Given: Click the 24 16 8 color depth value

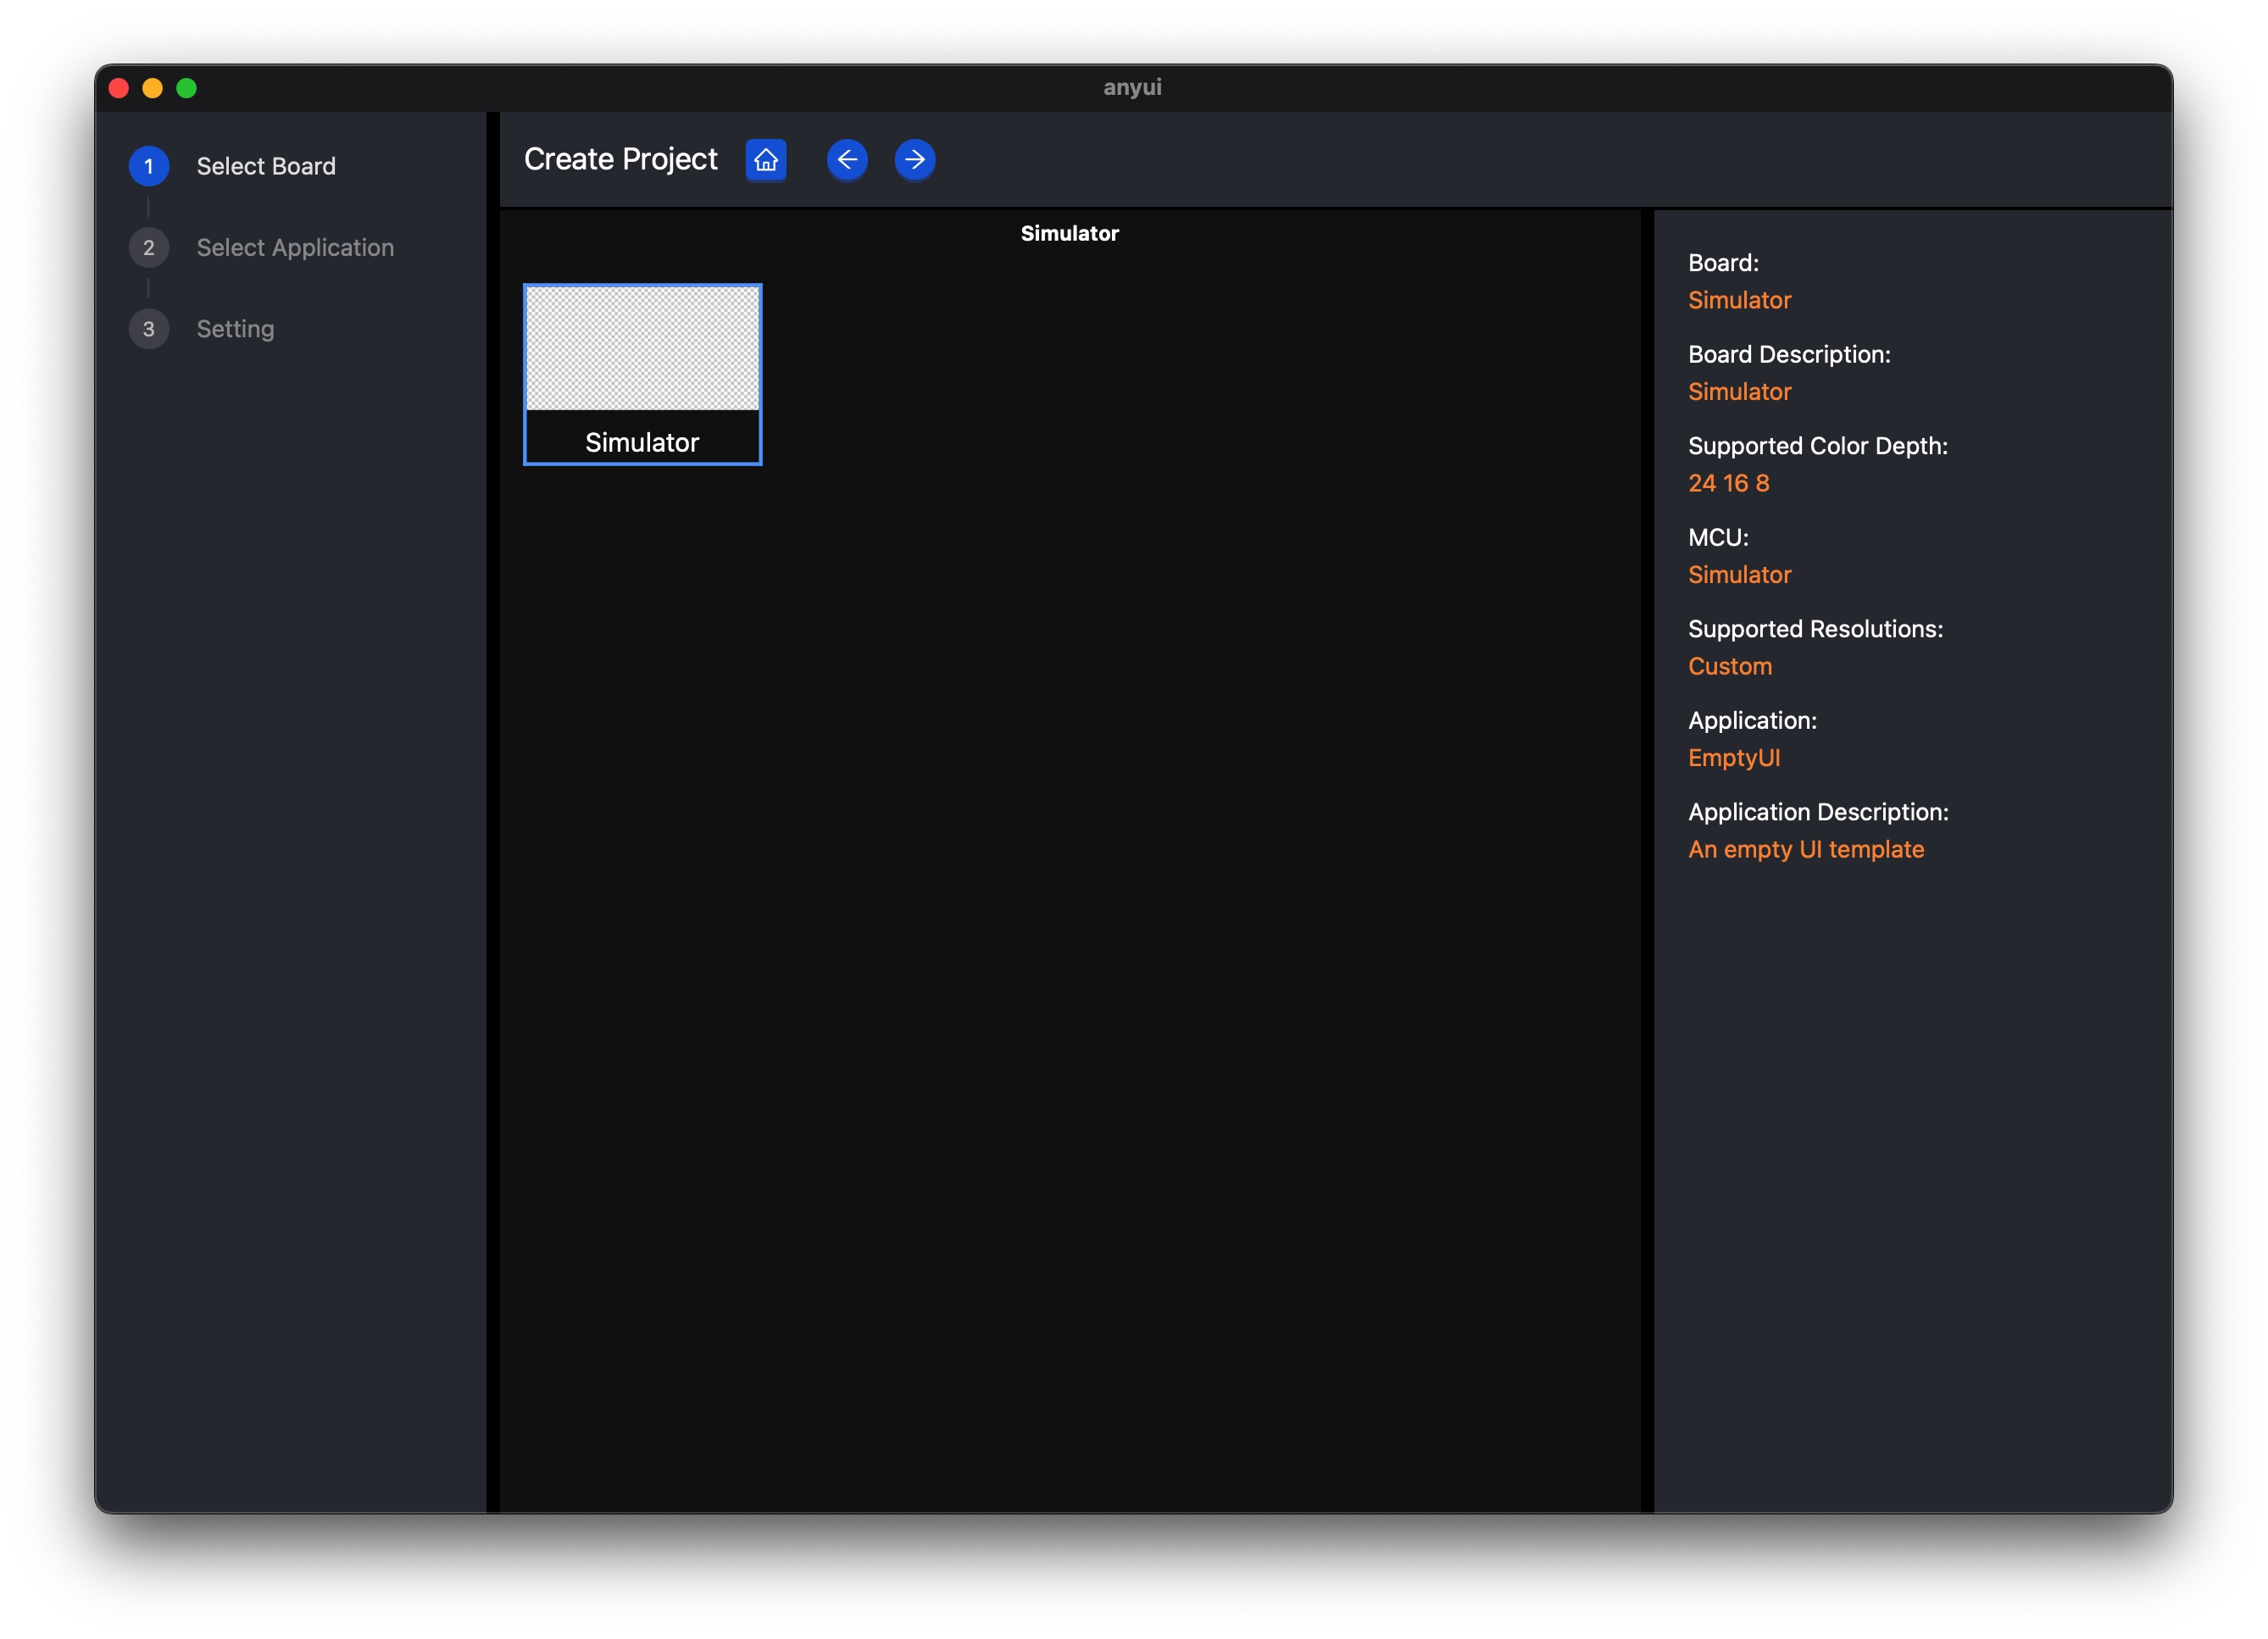Looking at the screenshot, I should point(1728,483).
